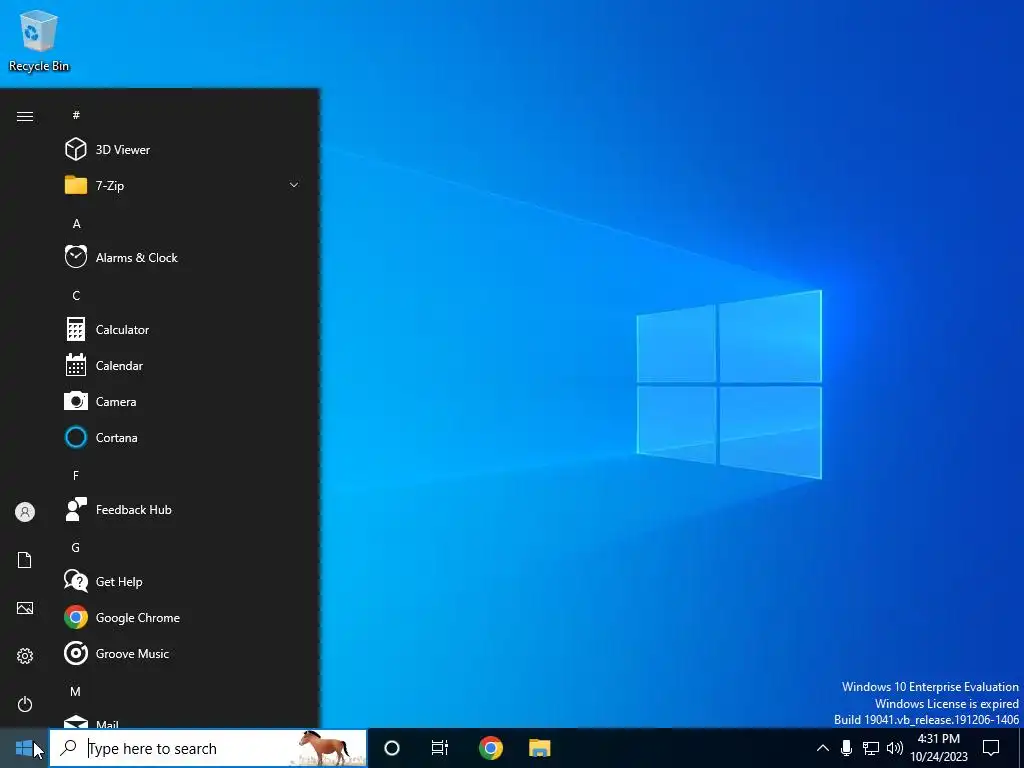1024x768 pixels.
Task: Select the 'M' letter header
Action: pyautogui.click(x=76, y=691)
